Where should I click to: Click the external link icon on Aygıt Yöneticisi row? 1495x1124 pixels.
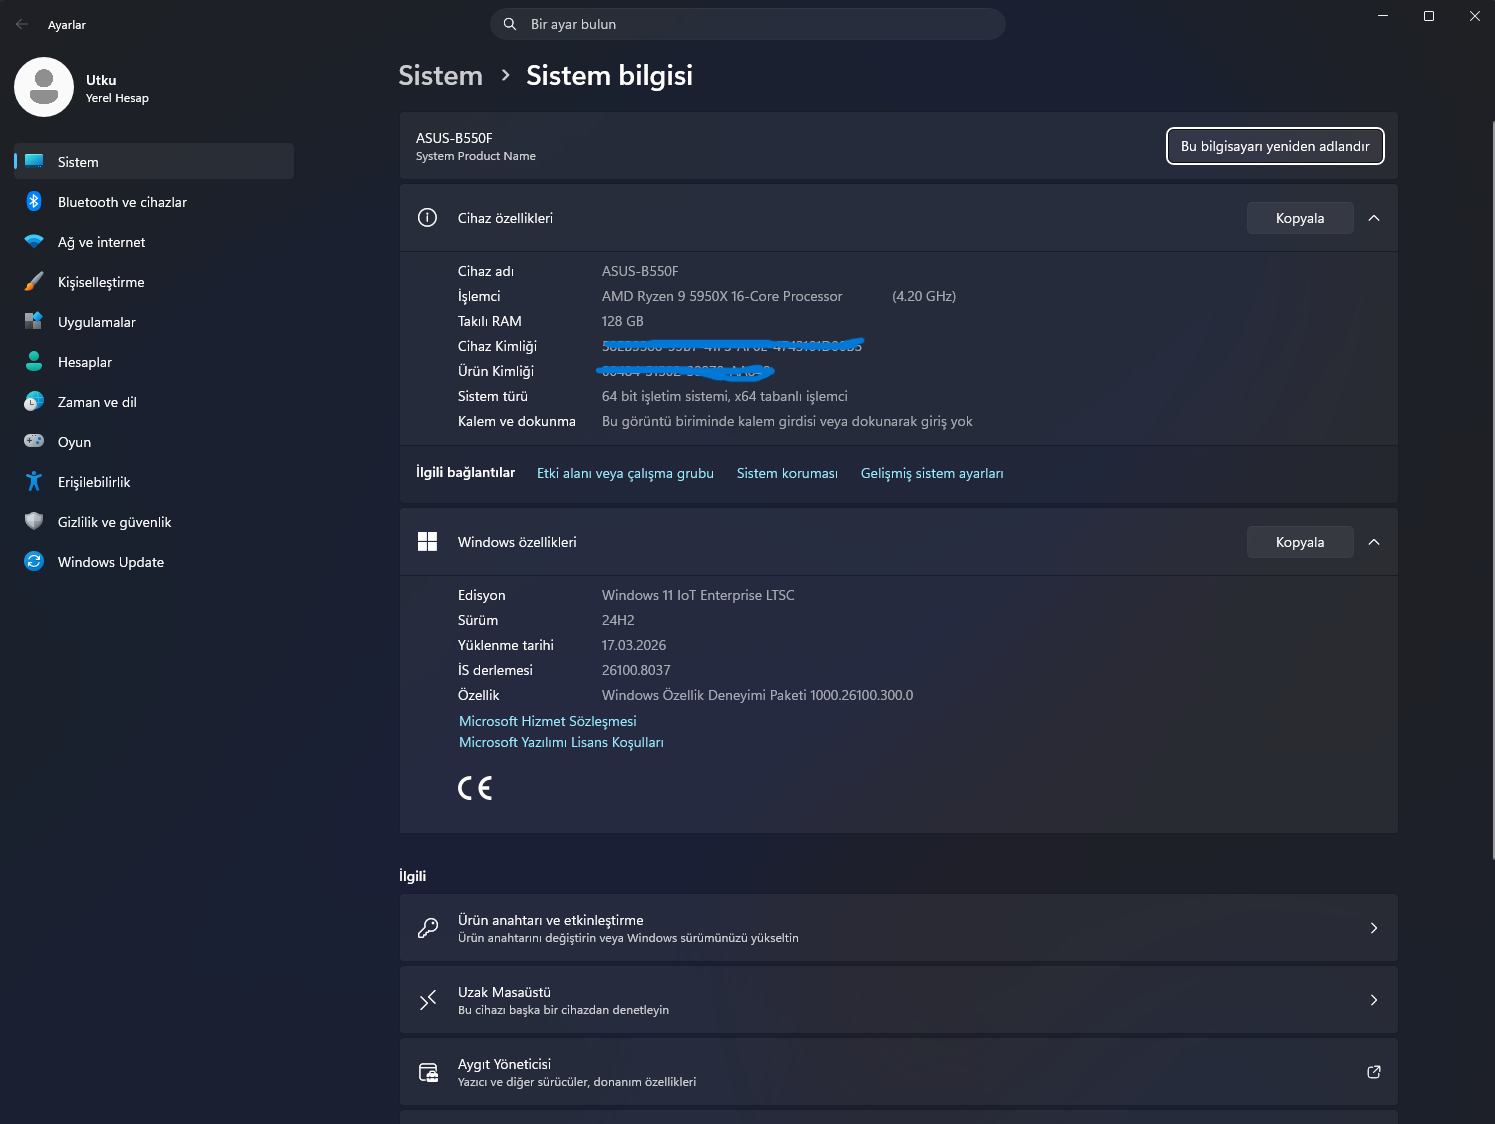1374,1071
